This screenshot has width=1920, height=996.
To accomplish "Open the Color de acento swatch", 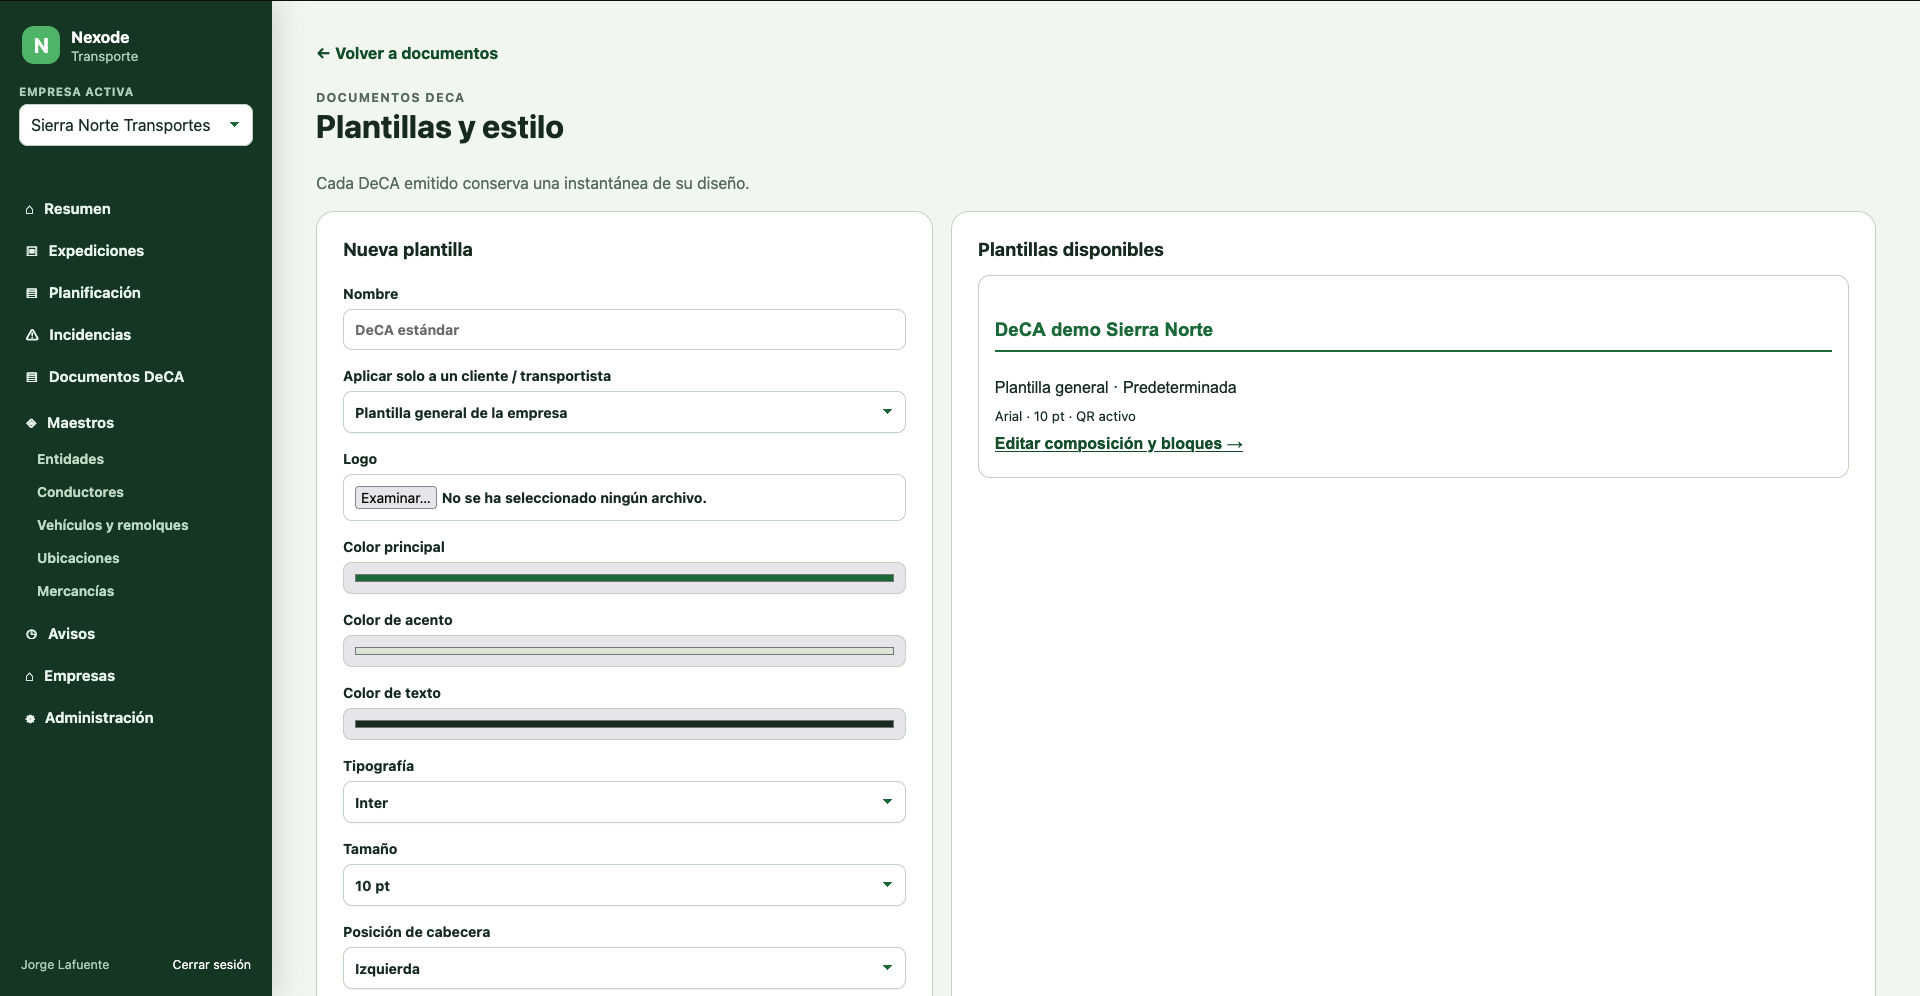I will click(624, 651).
